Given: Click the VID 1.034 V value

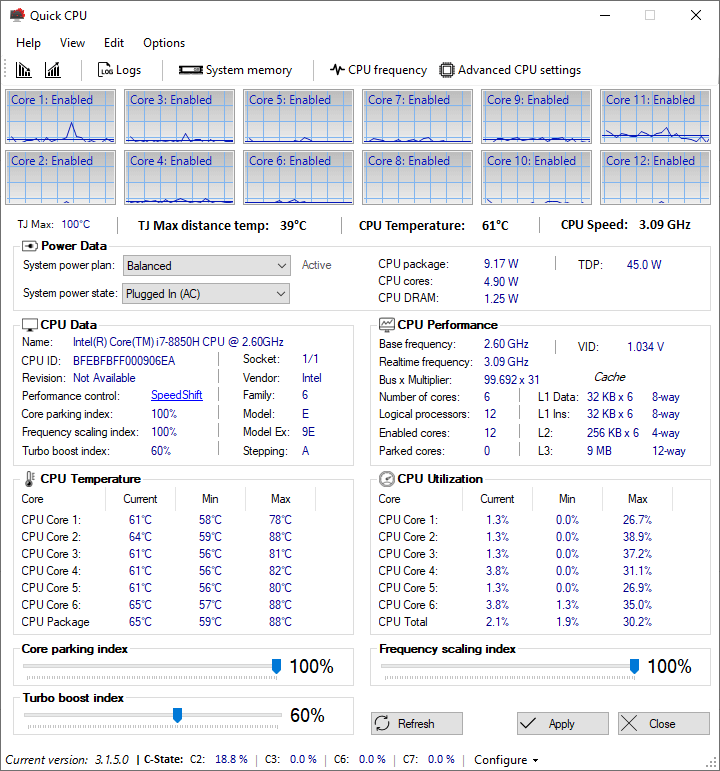Looking at the screenshot, I should pyautogui.click(x=645, y=347).
